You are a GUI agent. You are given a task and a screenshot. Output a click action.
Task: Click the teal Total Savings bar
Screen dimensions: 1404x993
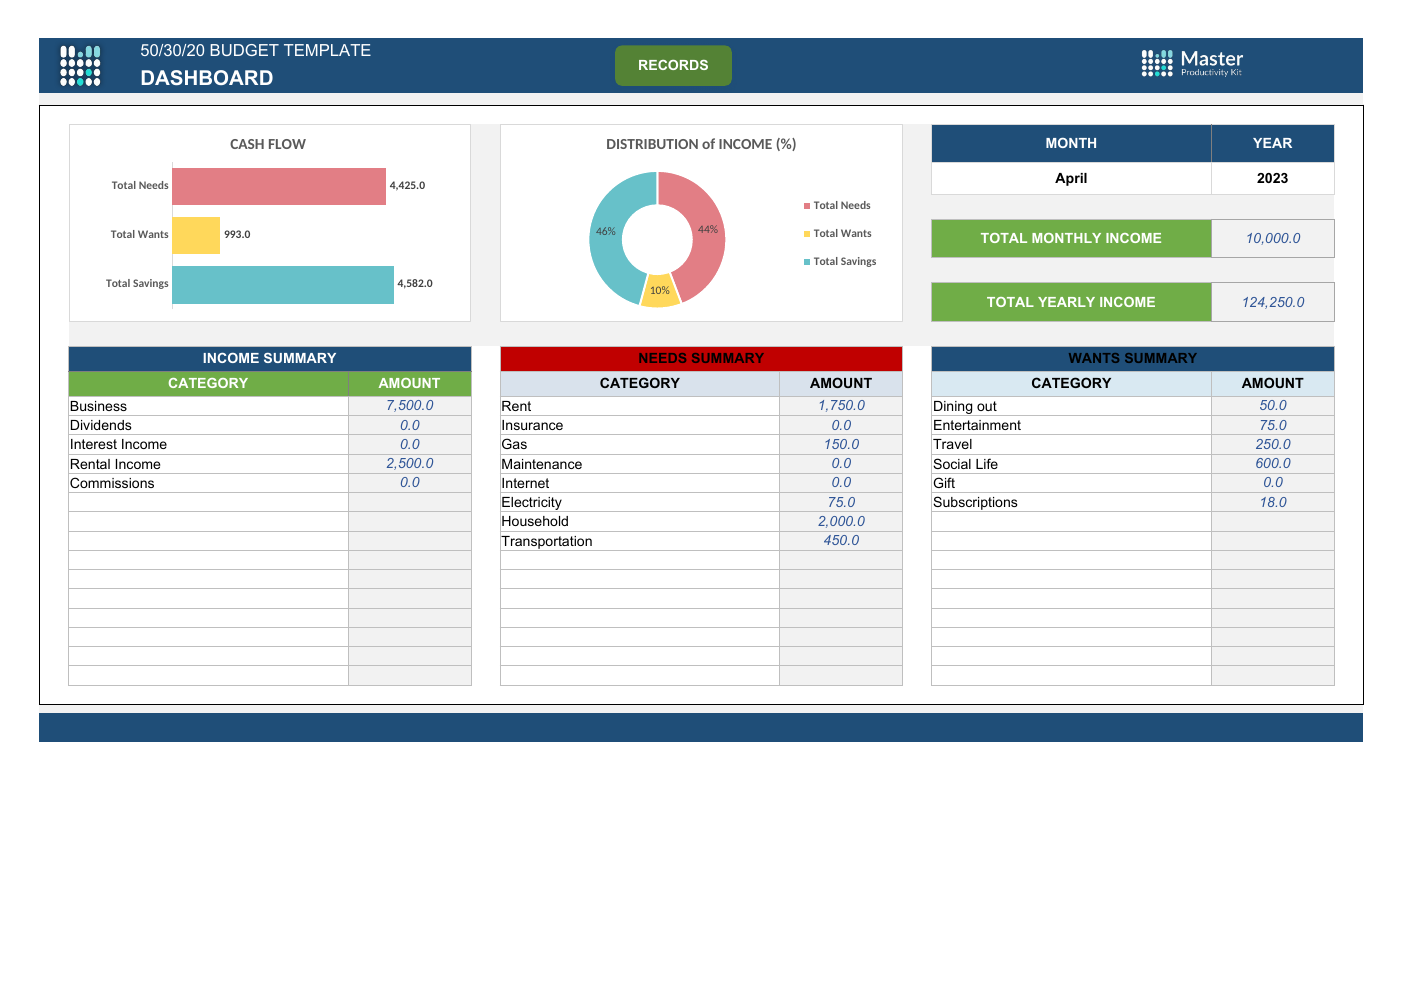click(283, 285)
